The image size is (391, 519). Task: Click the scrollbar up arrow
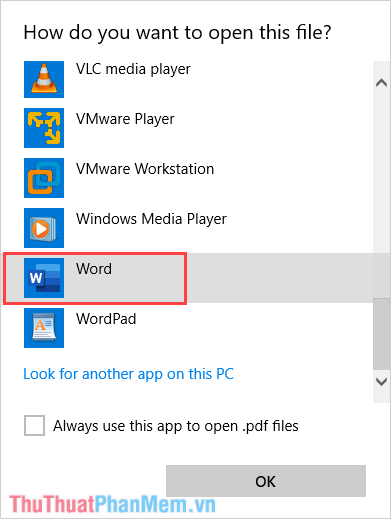[381, 83]
